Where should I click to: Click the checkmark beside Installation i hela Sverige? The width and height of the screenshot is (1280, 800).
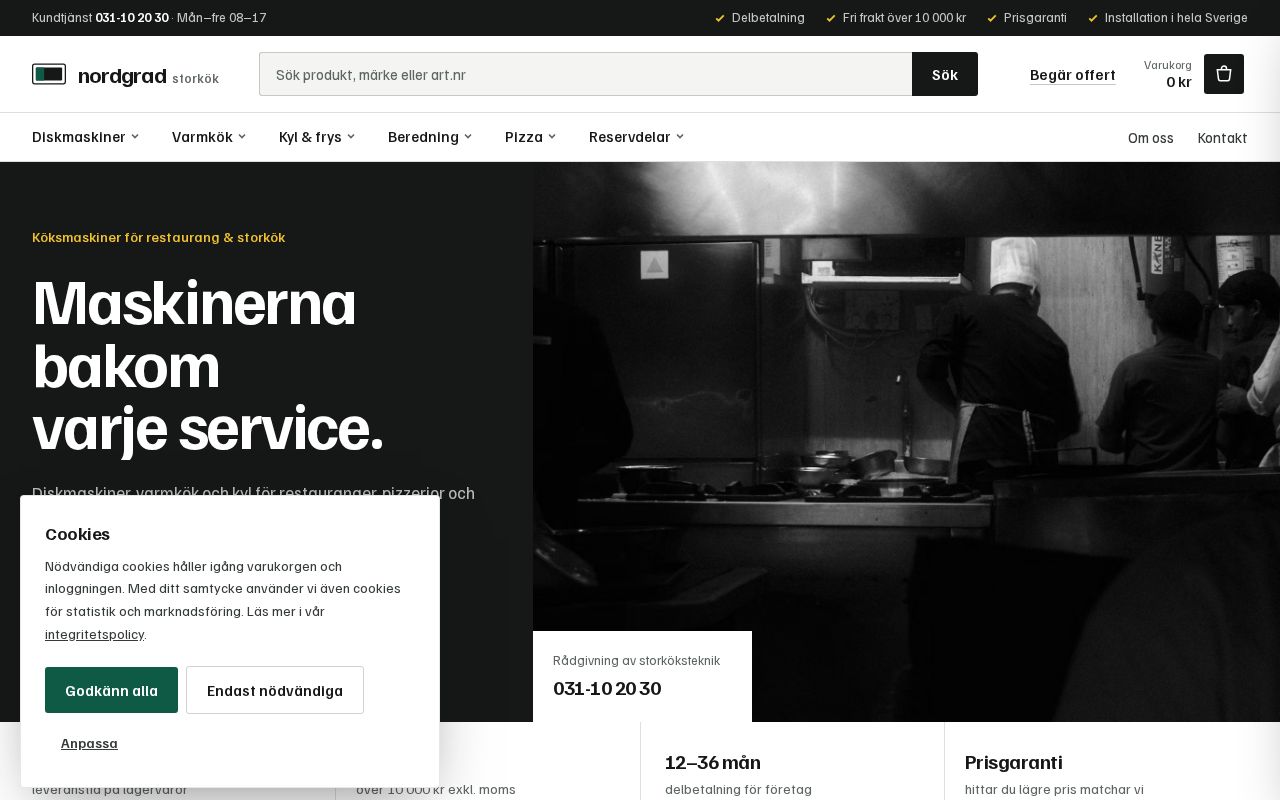pyautogui.click(x=1093, y=18)
